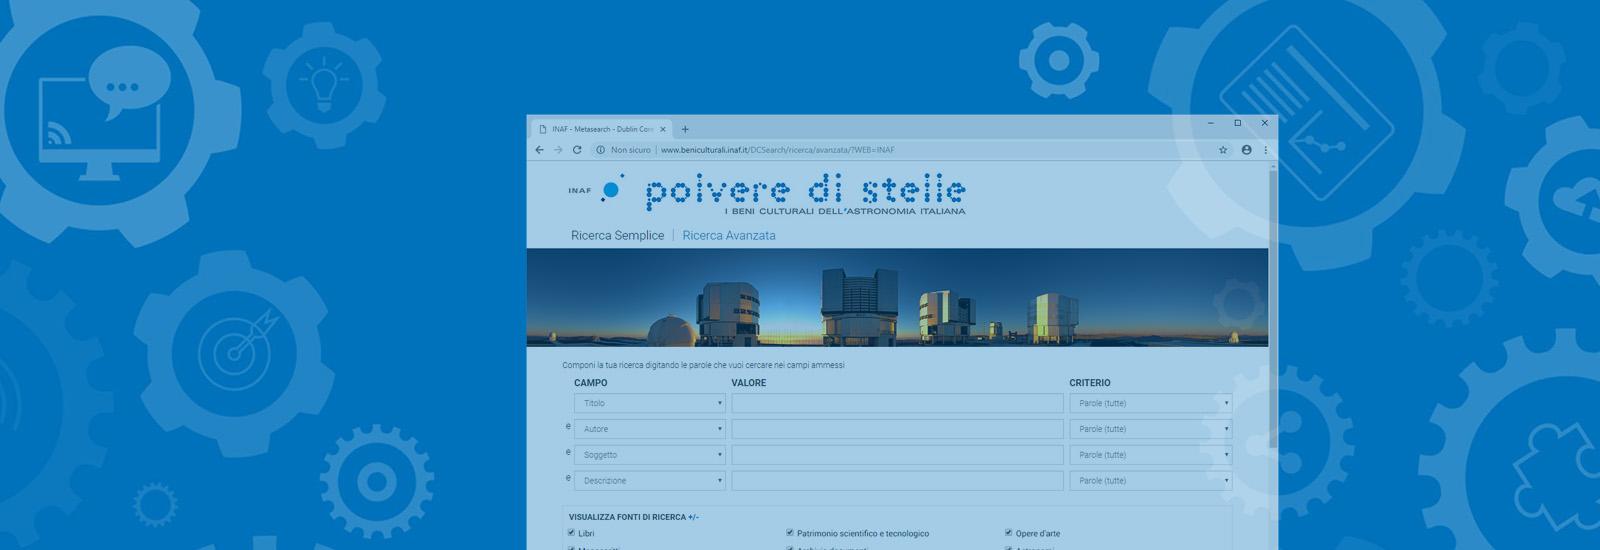Minimize the Chrome window
Image resolution: width=1600 pixels, height=550 pixels.
pyautogui.click(x=1210, y=123)
